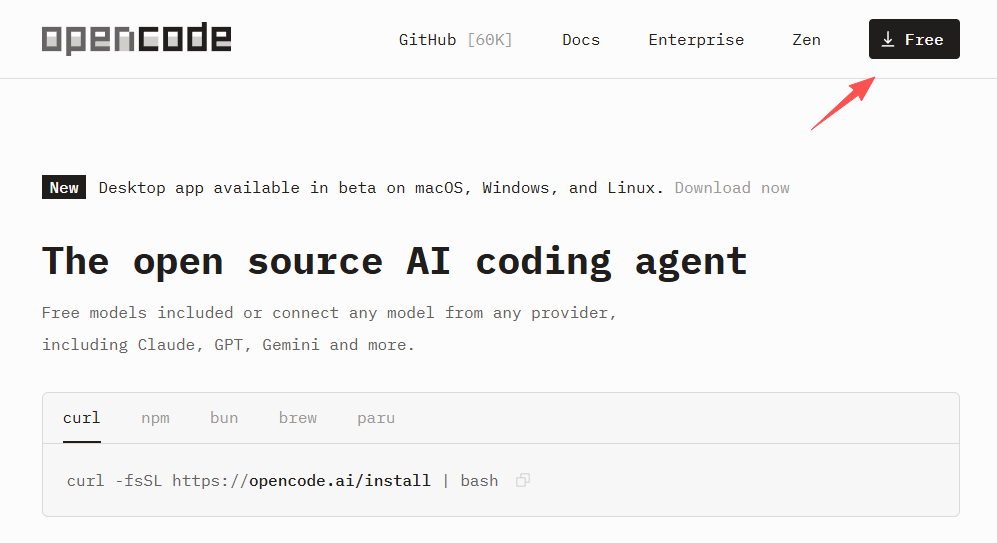Screen dimensions: 997x543
Task: Click the opencode logo
Action: tap(136, 40)
